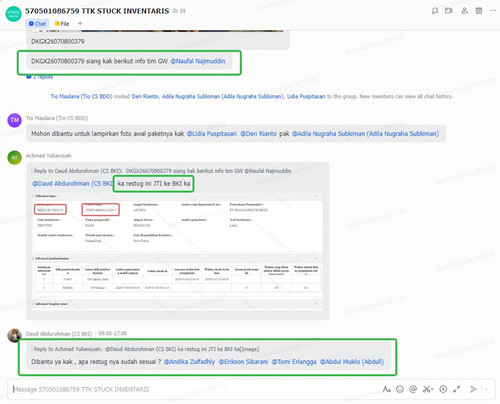Open Achmad Yuliansyah's AY avatar
This screenshot has height=404, width=500.
[x=14, y=158]
